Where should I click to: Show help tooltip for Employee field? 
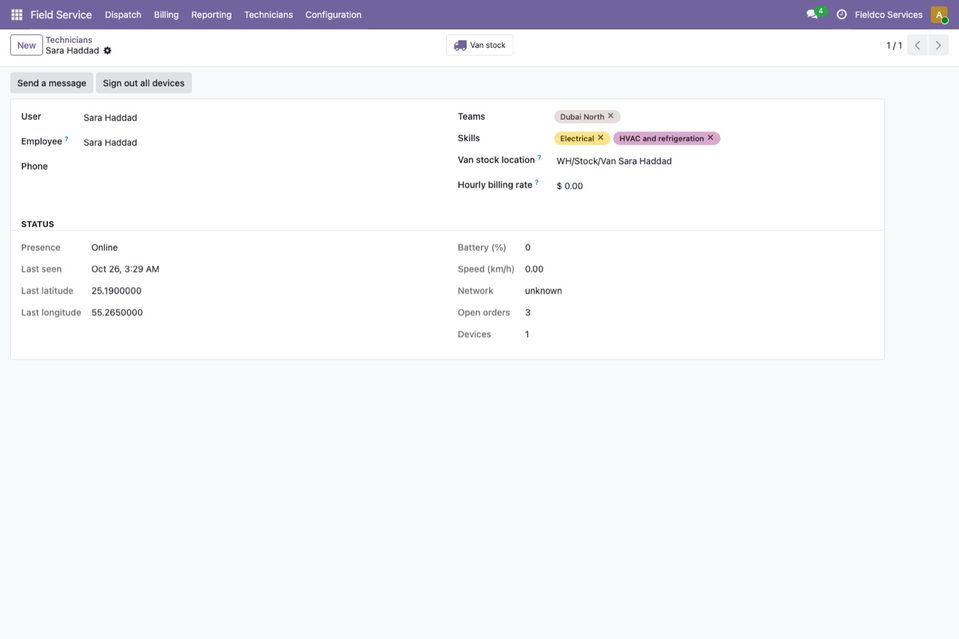(x=67, y=139)
